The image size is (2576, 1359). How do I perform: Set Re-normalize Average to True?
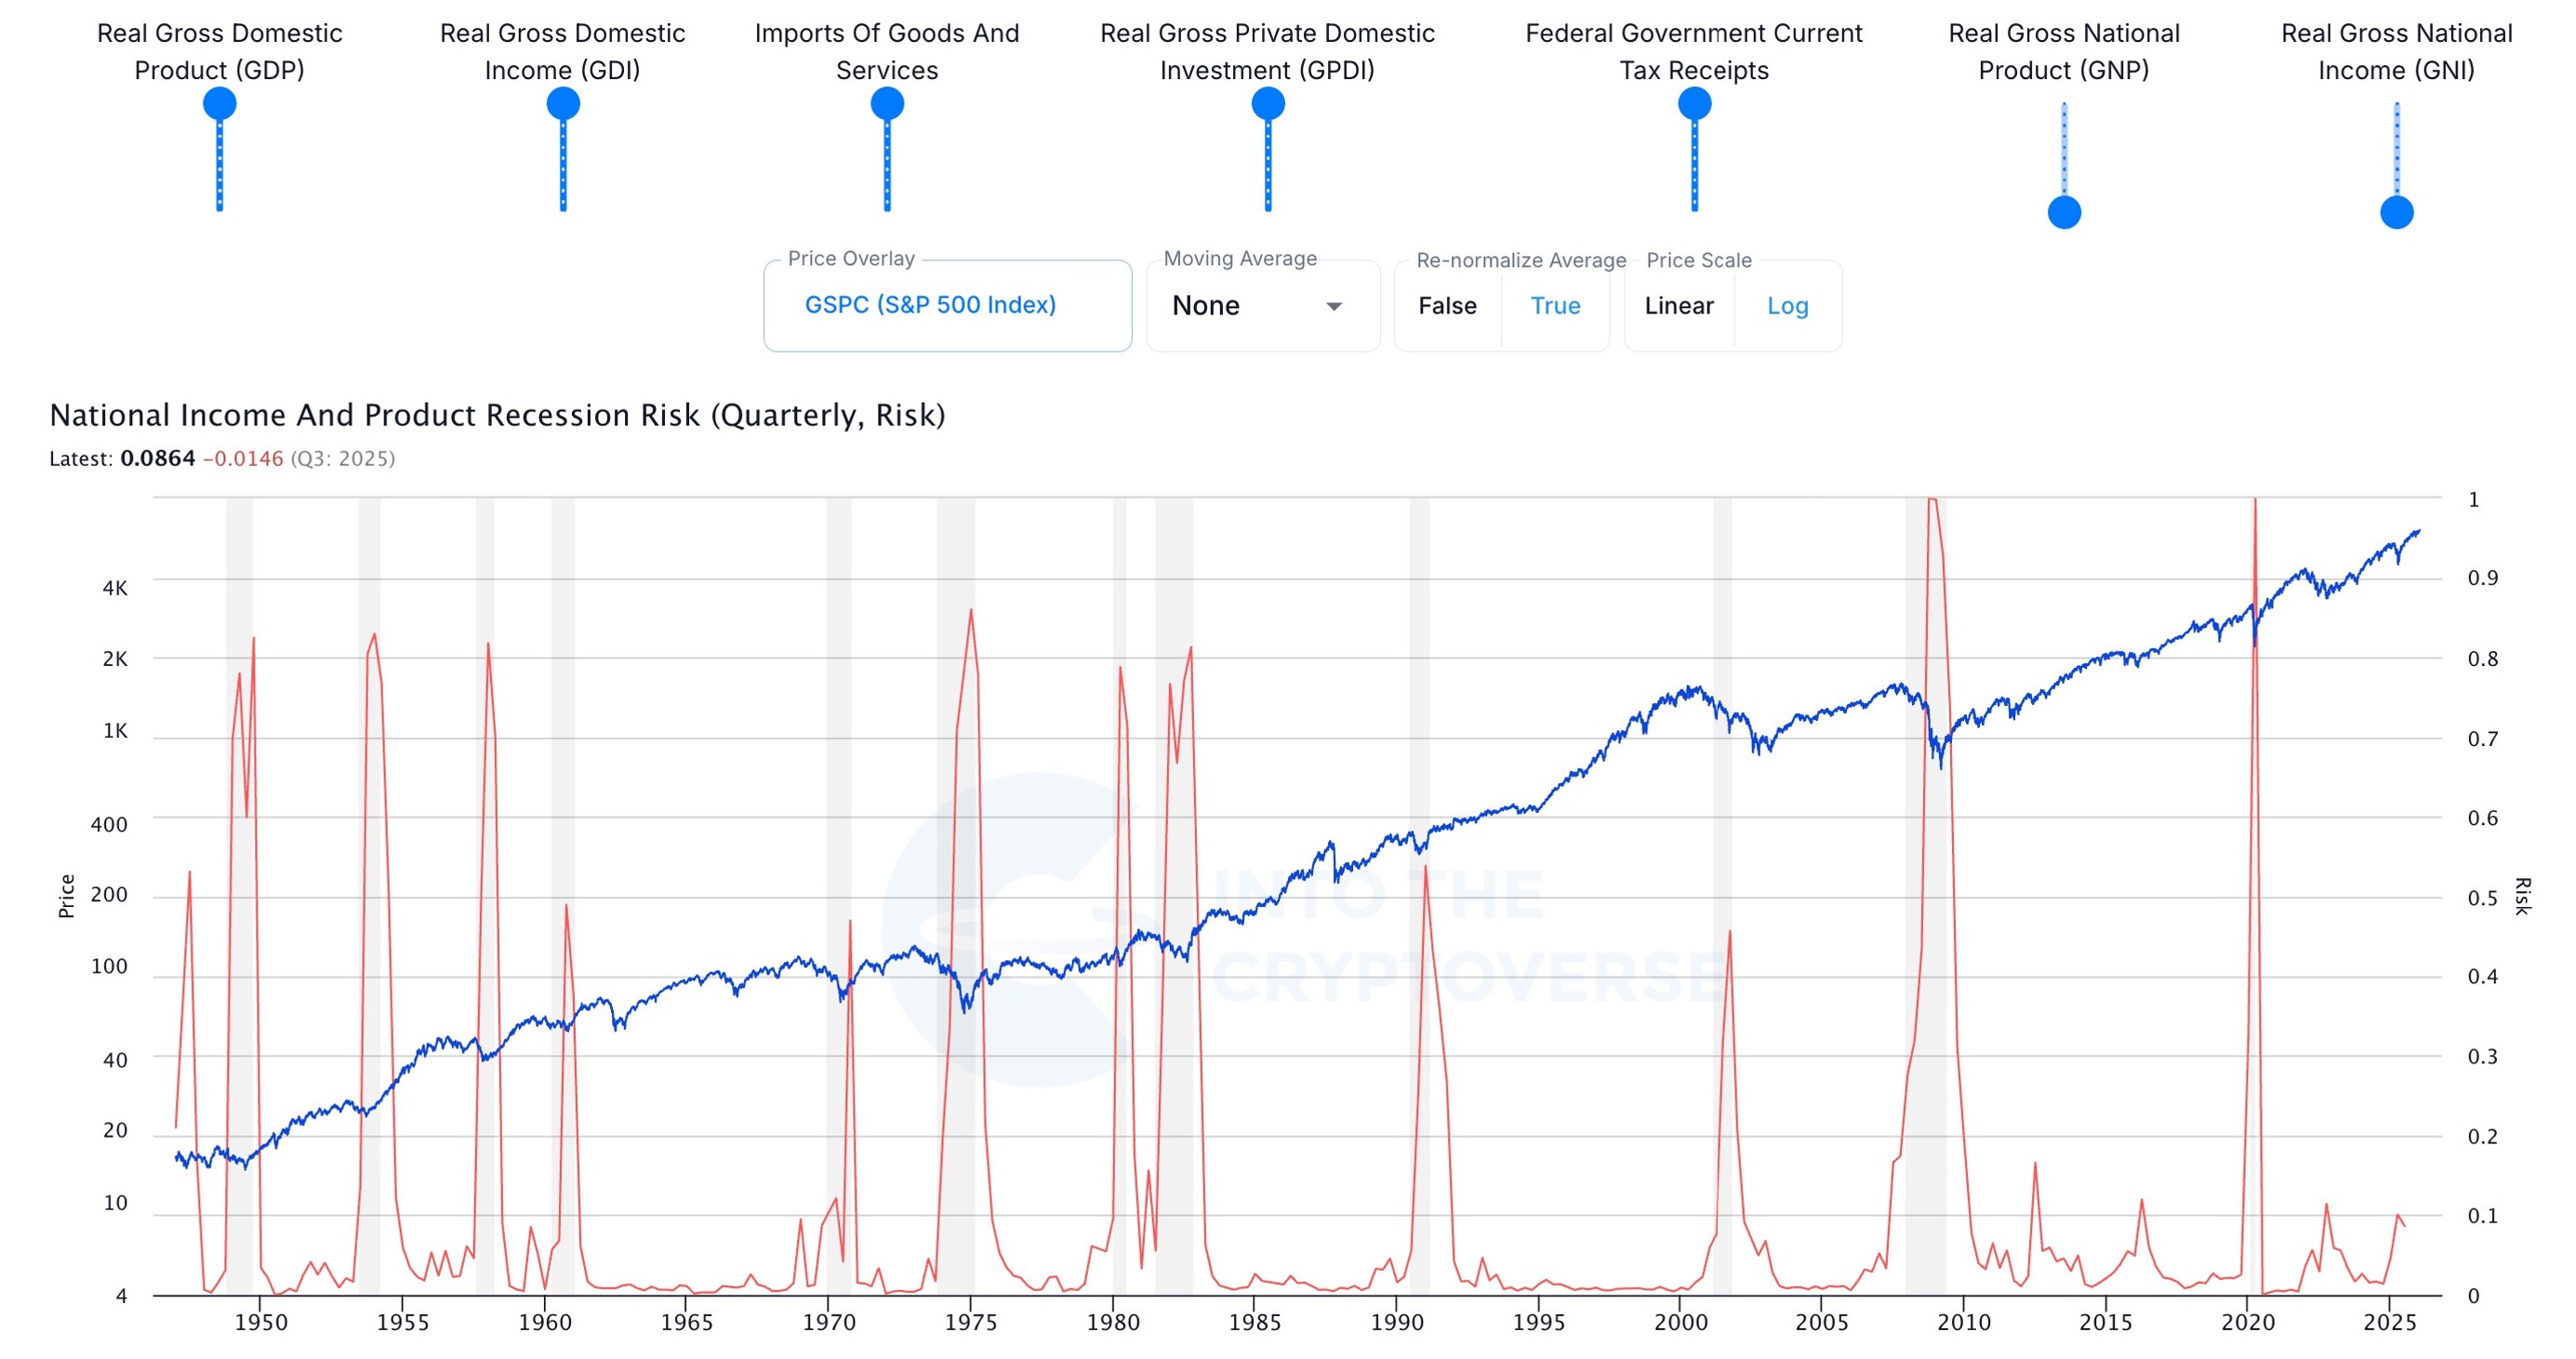(1555, 306)
